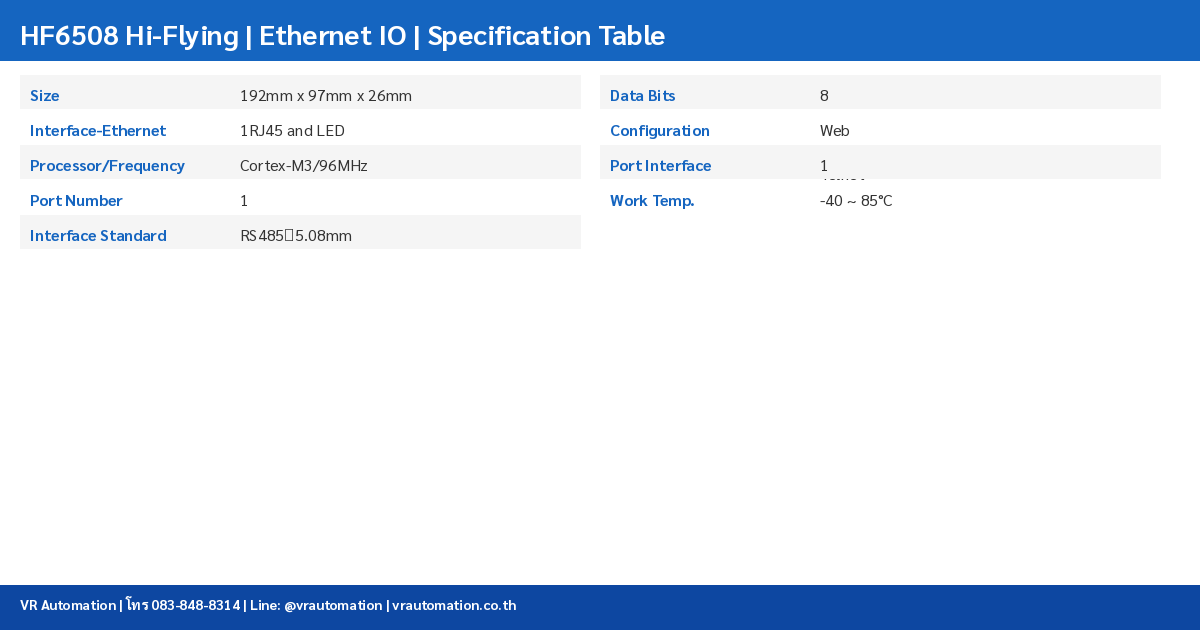Click the 192mm x 97mm x 26mm value

[326, 96]
